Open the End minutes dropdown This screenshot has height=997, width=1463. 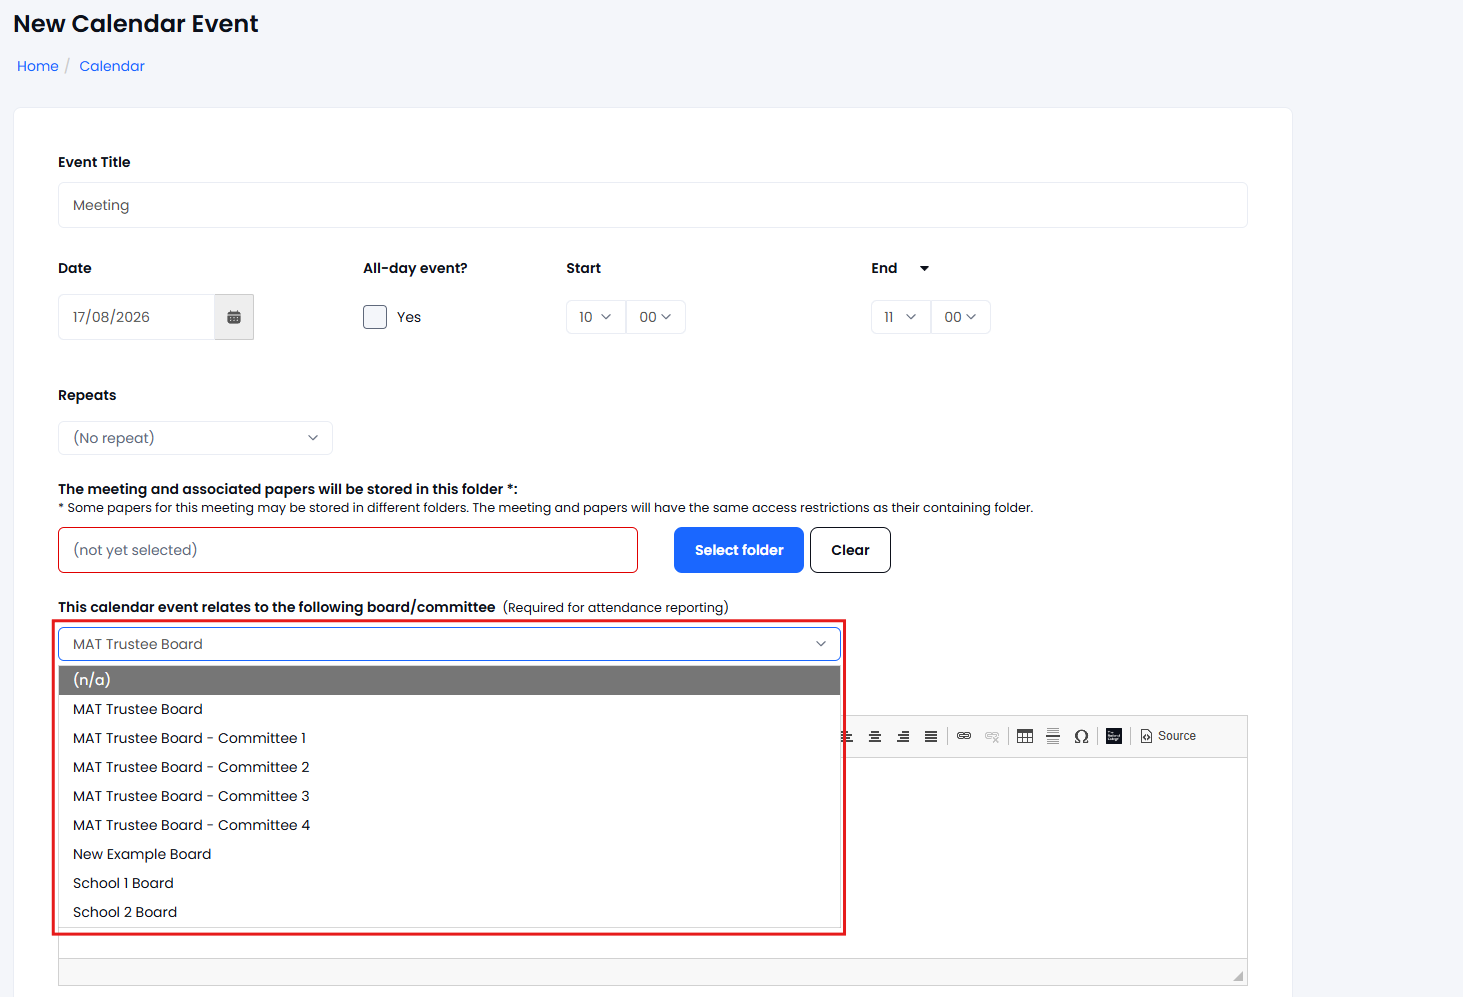click(961, 317)
